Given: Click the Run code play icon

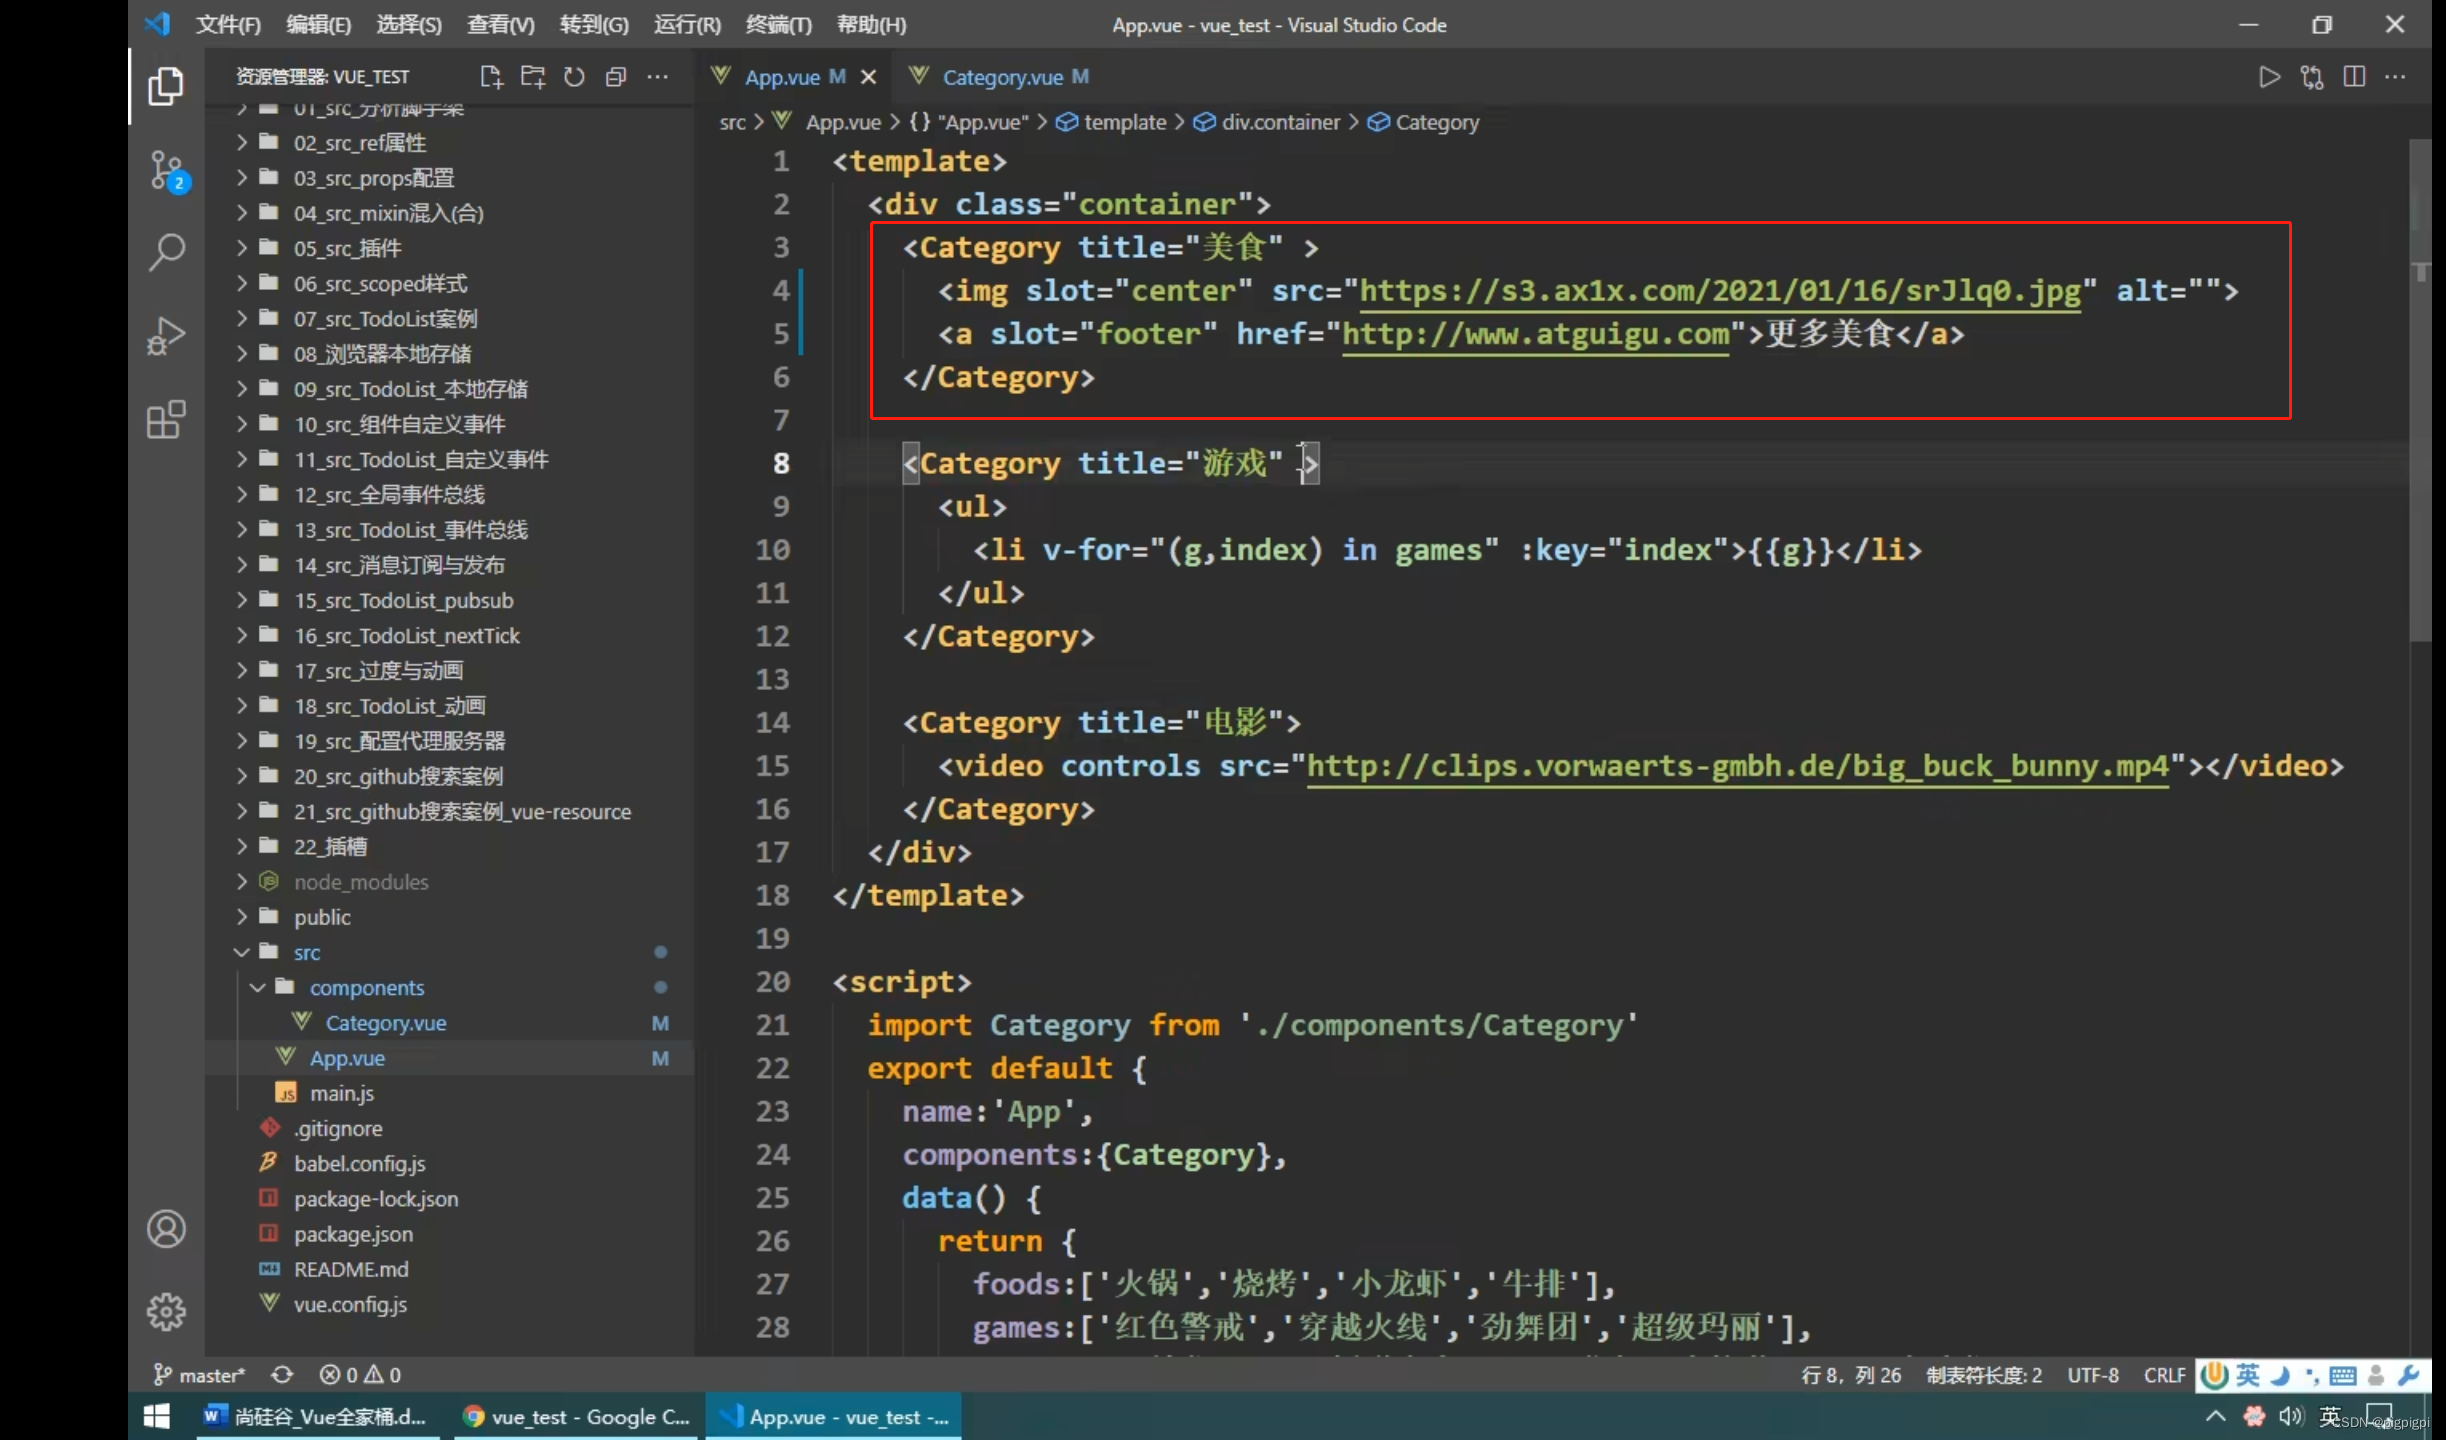Looking at the screenshot, I should click(x=2269, y=77).
